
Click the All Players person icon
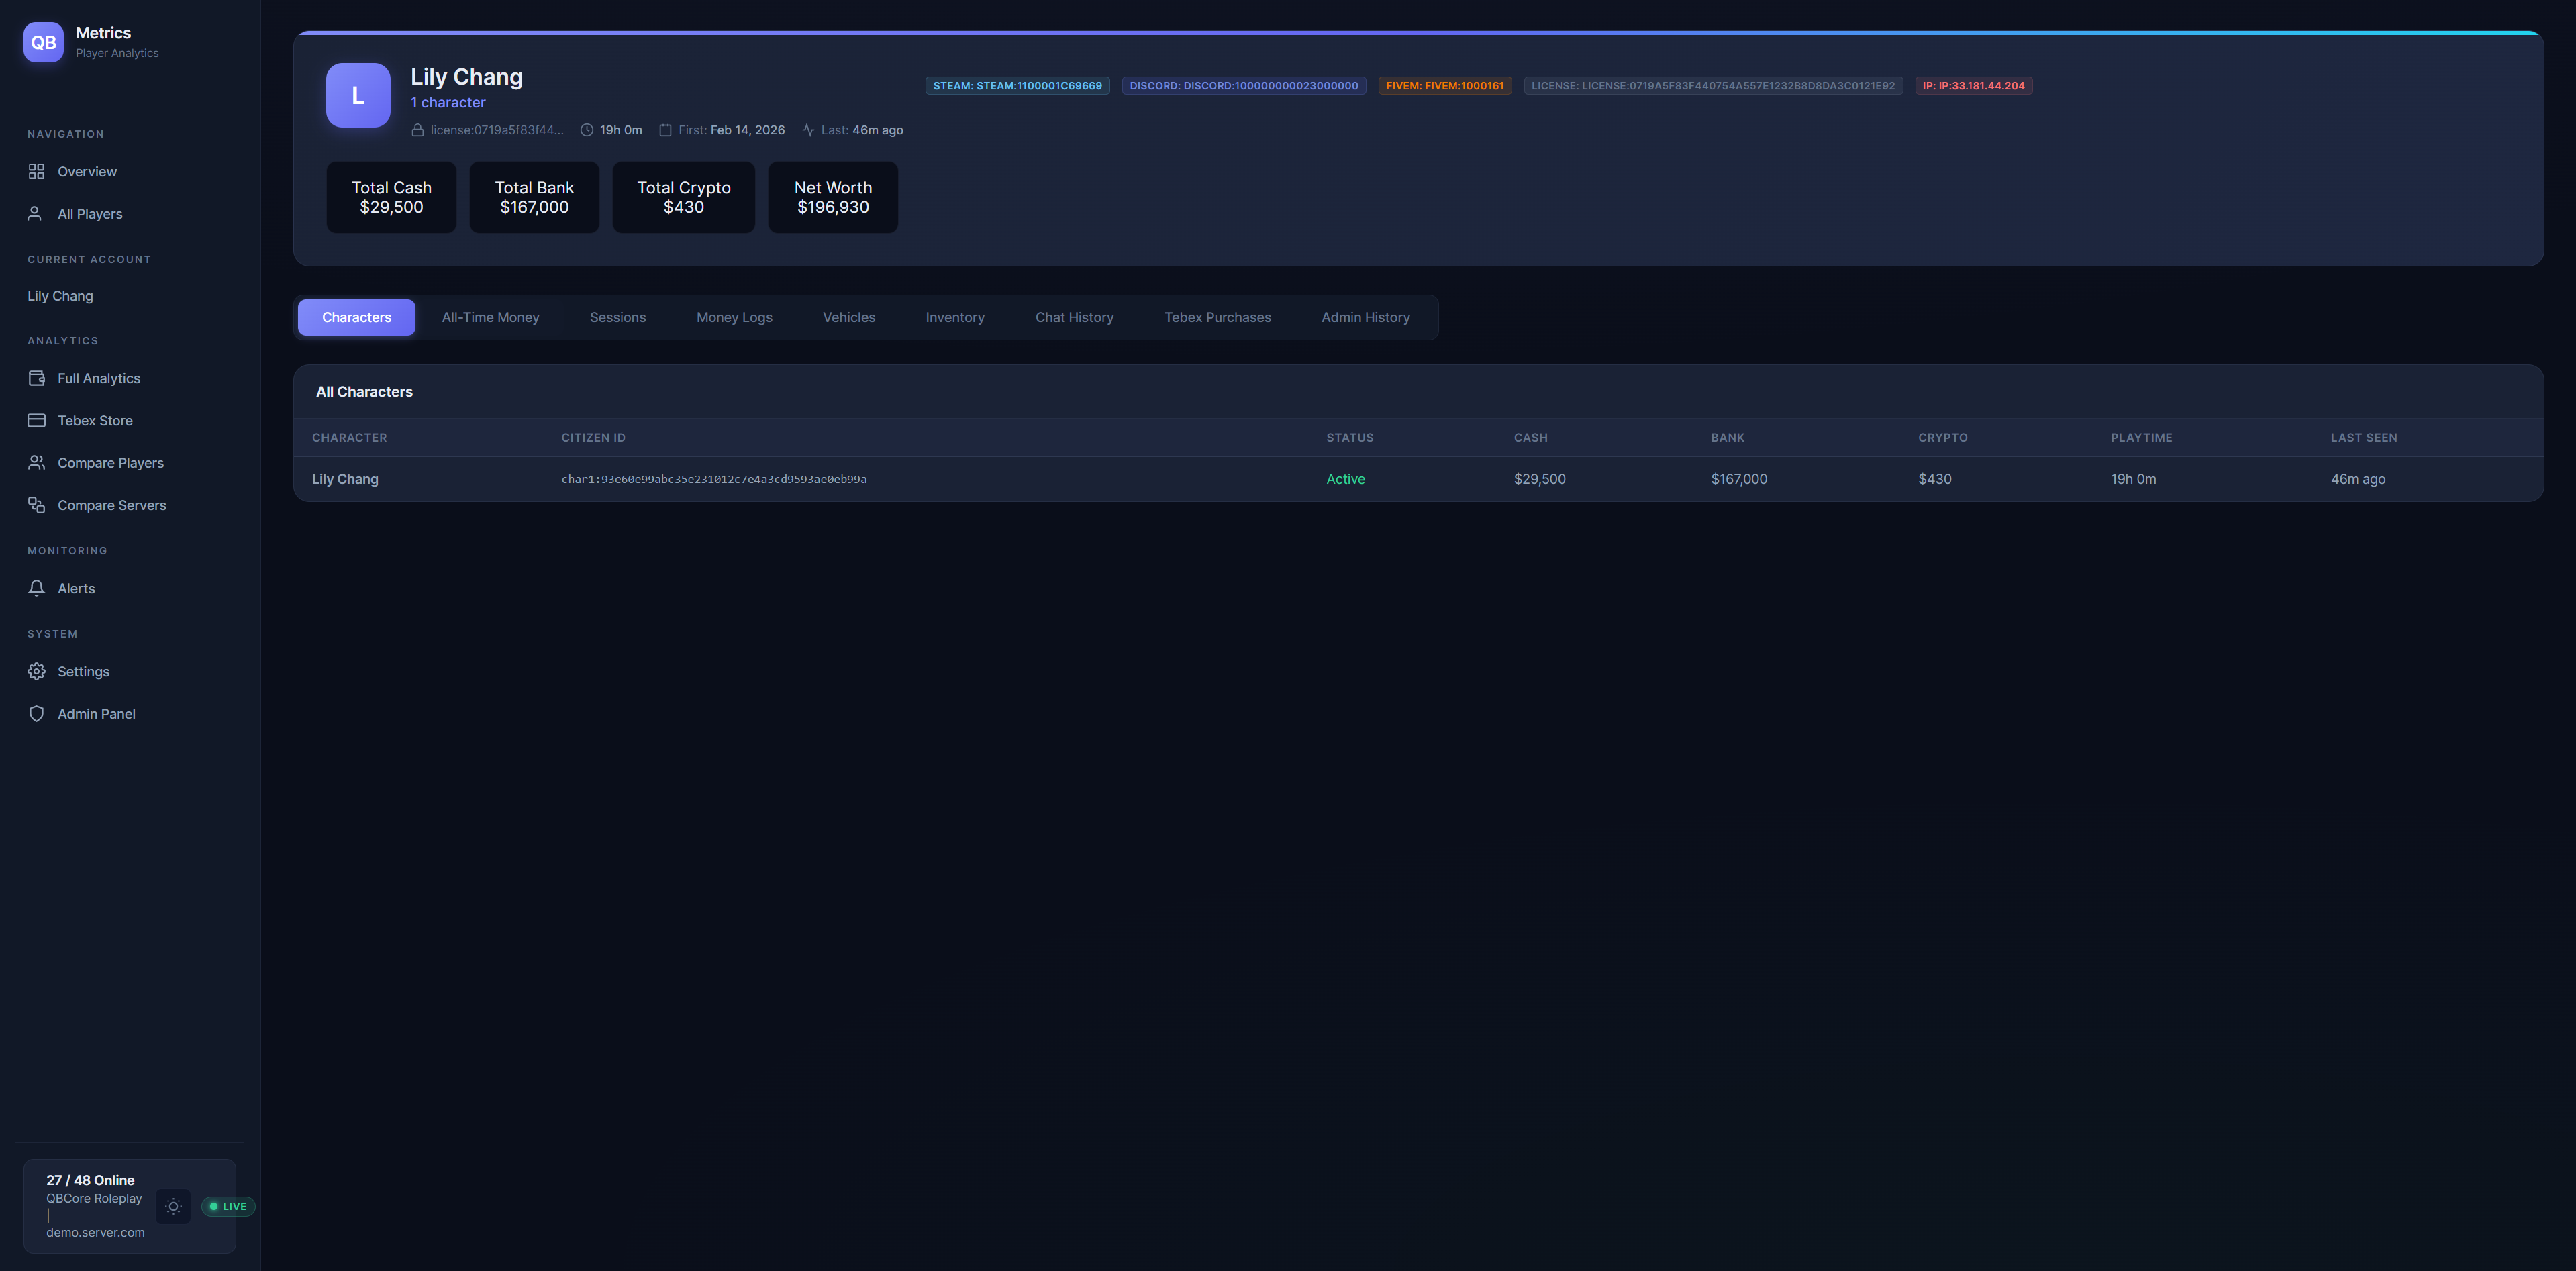tap(35, 214)
